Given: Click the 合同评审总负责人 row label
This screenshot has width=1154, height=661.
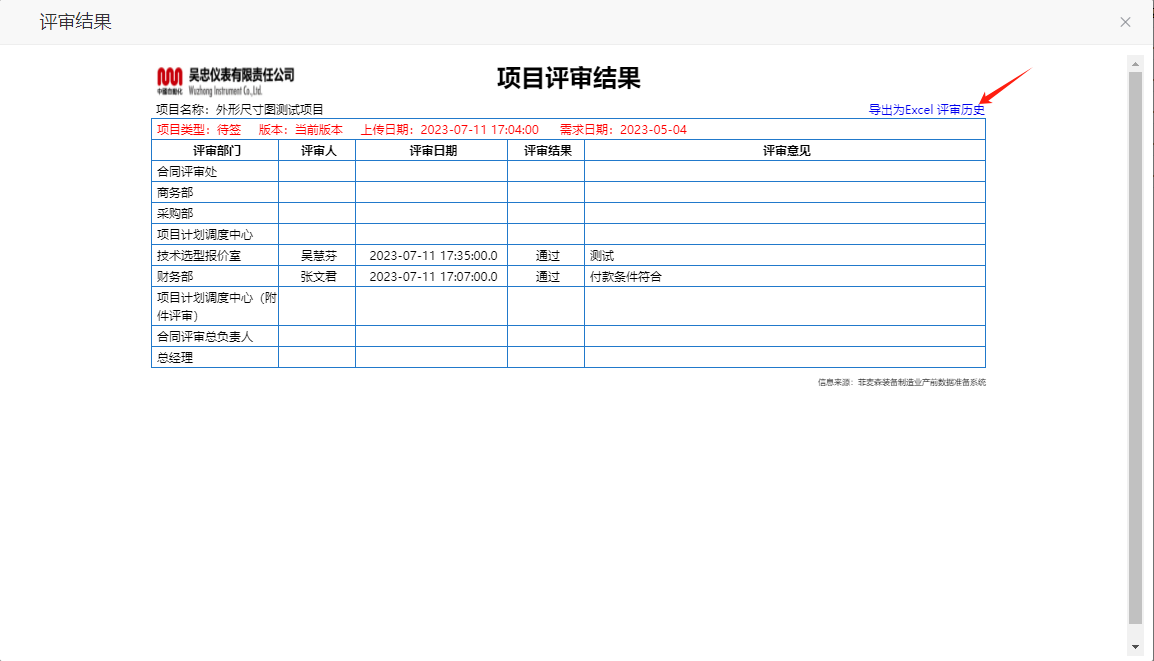Looking at the screenshot, I should [x=205, y=337].
